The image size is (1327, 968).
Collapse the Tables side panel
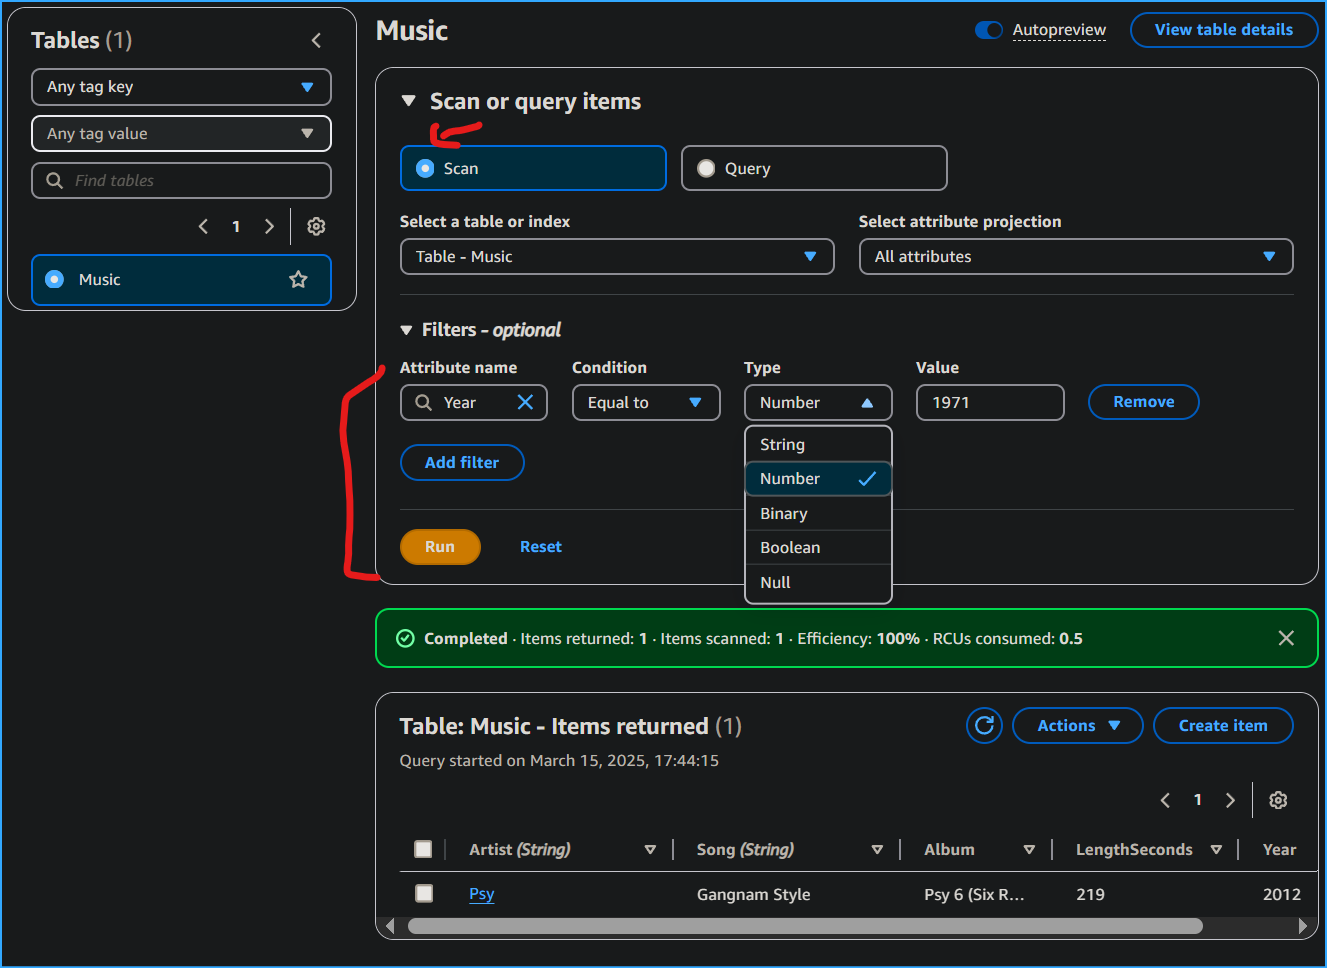pyautogui.click(x=316, y=41)
